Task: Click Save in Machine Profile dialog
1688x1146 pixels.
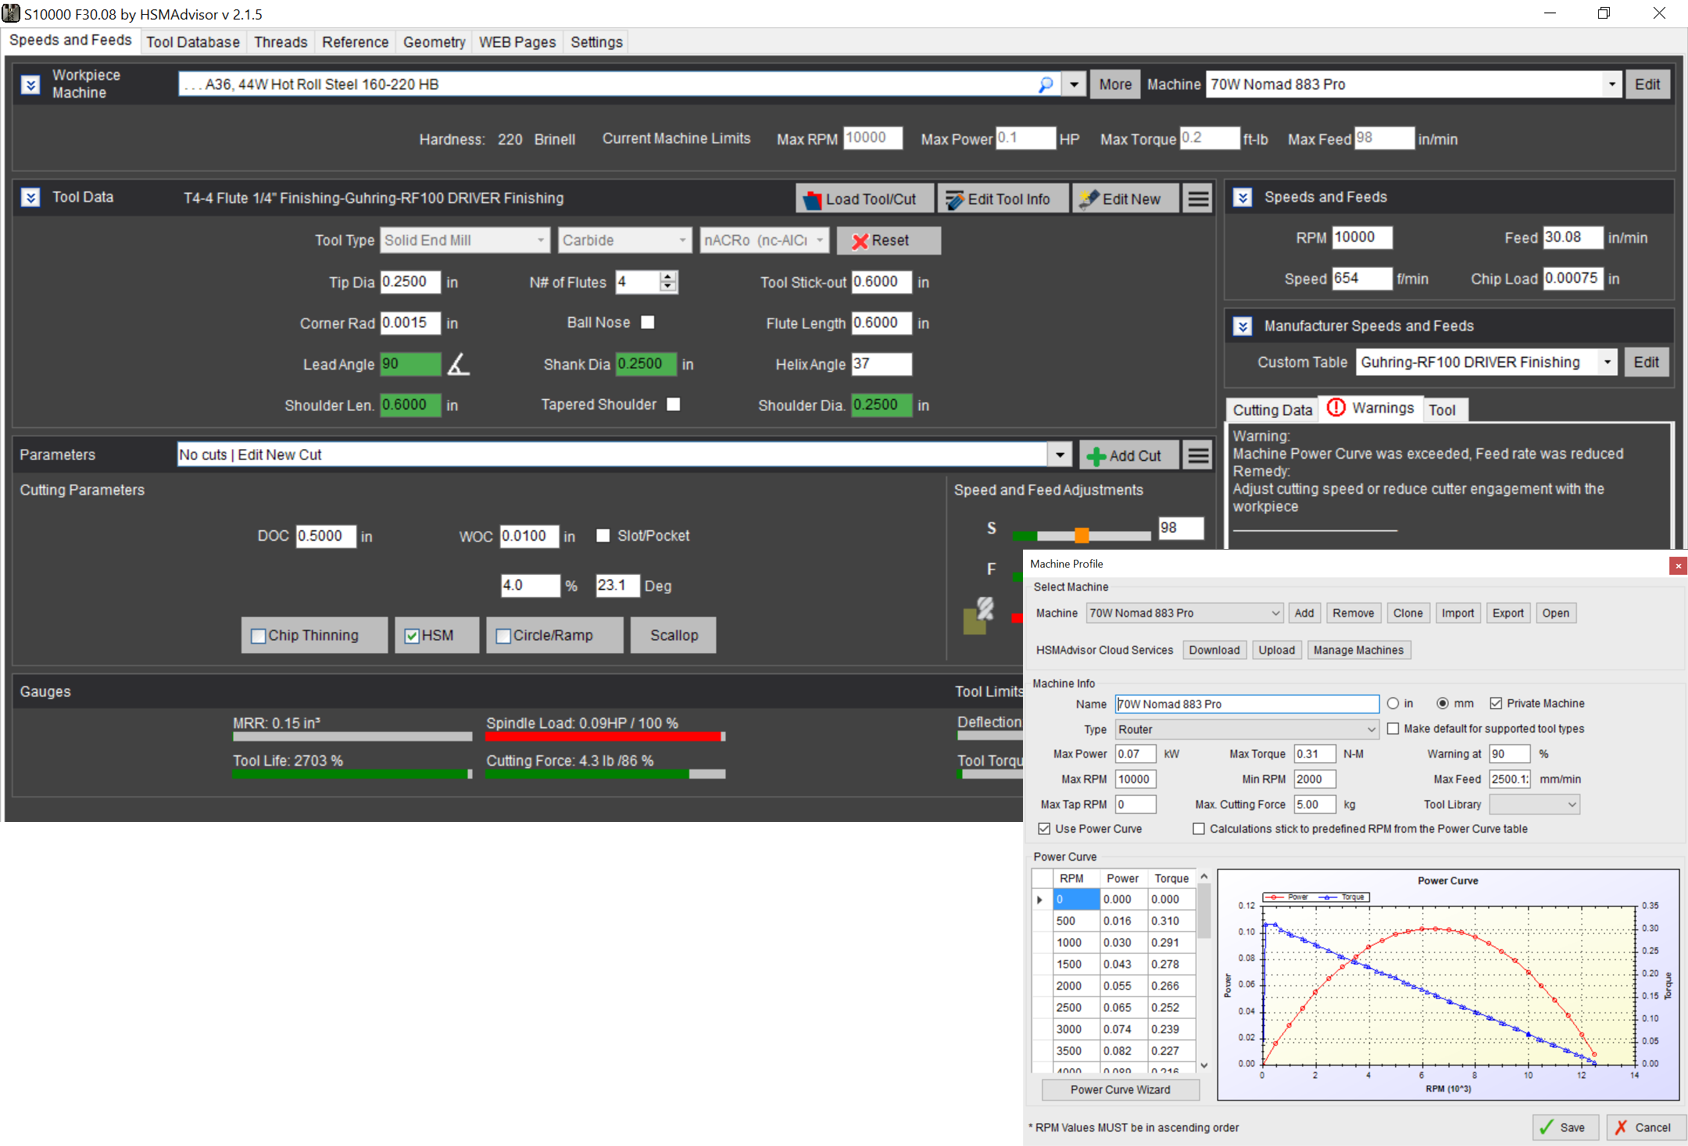Action: (x=1565, y=1127)
